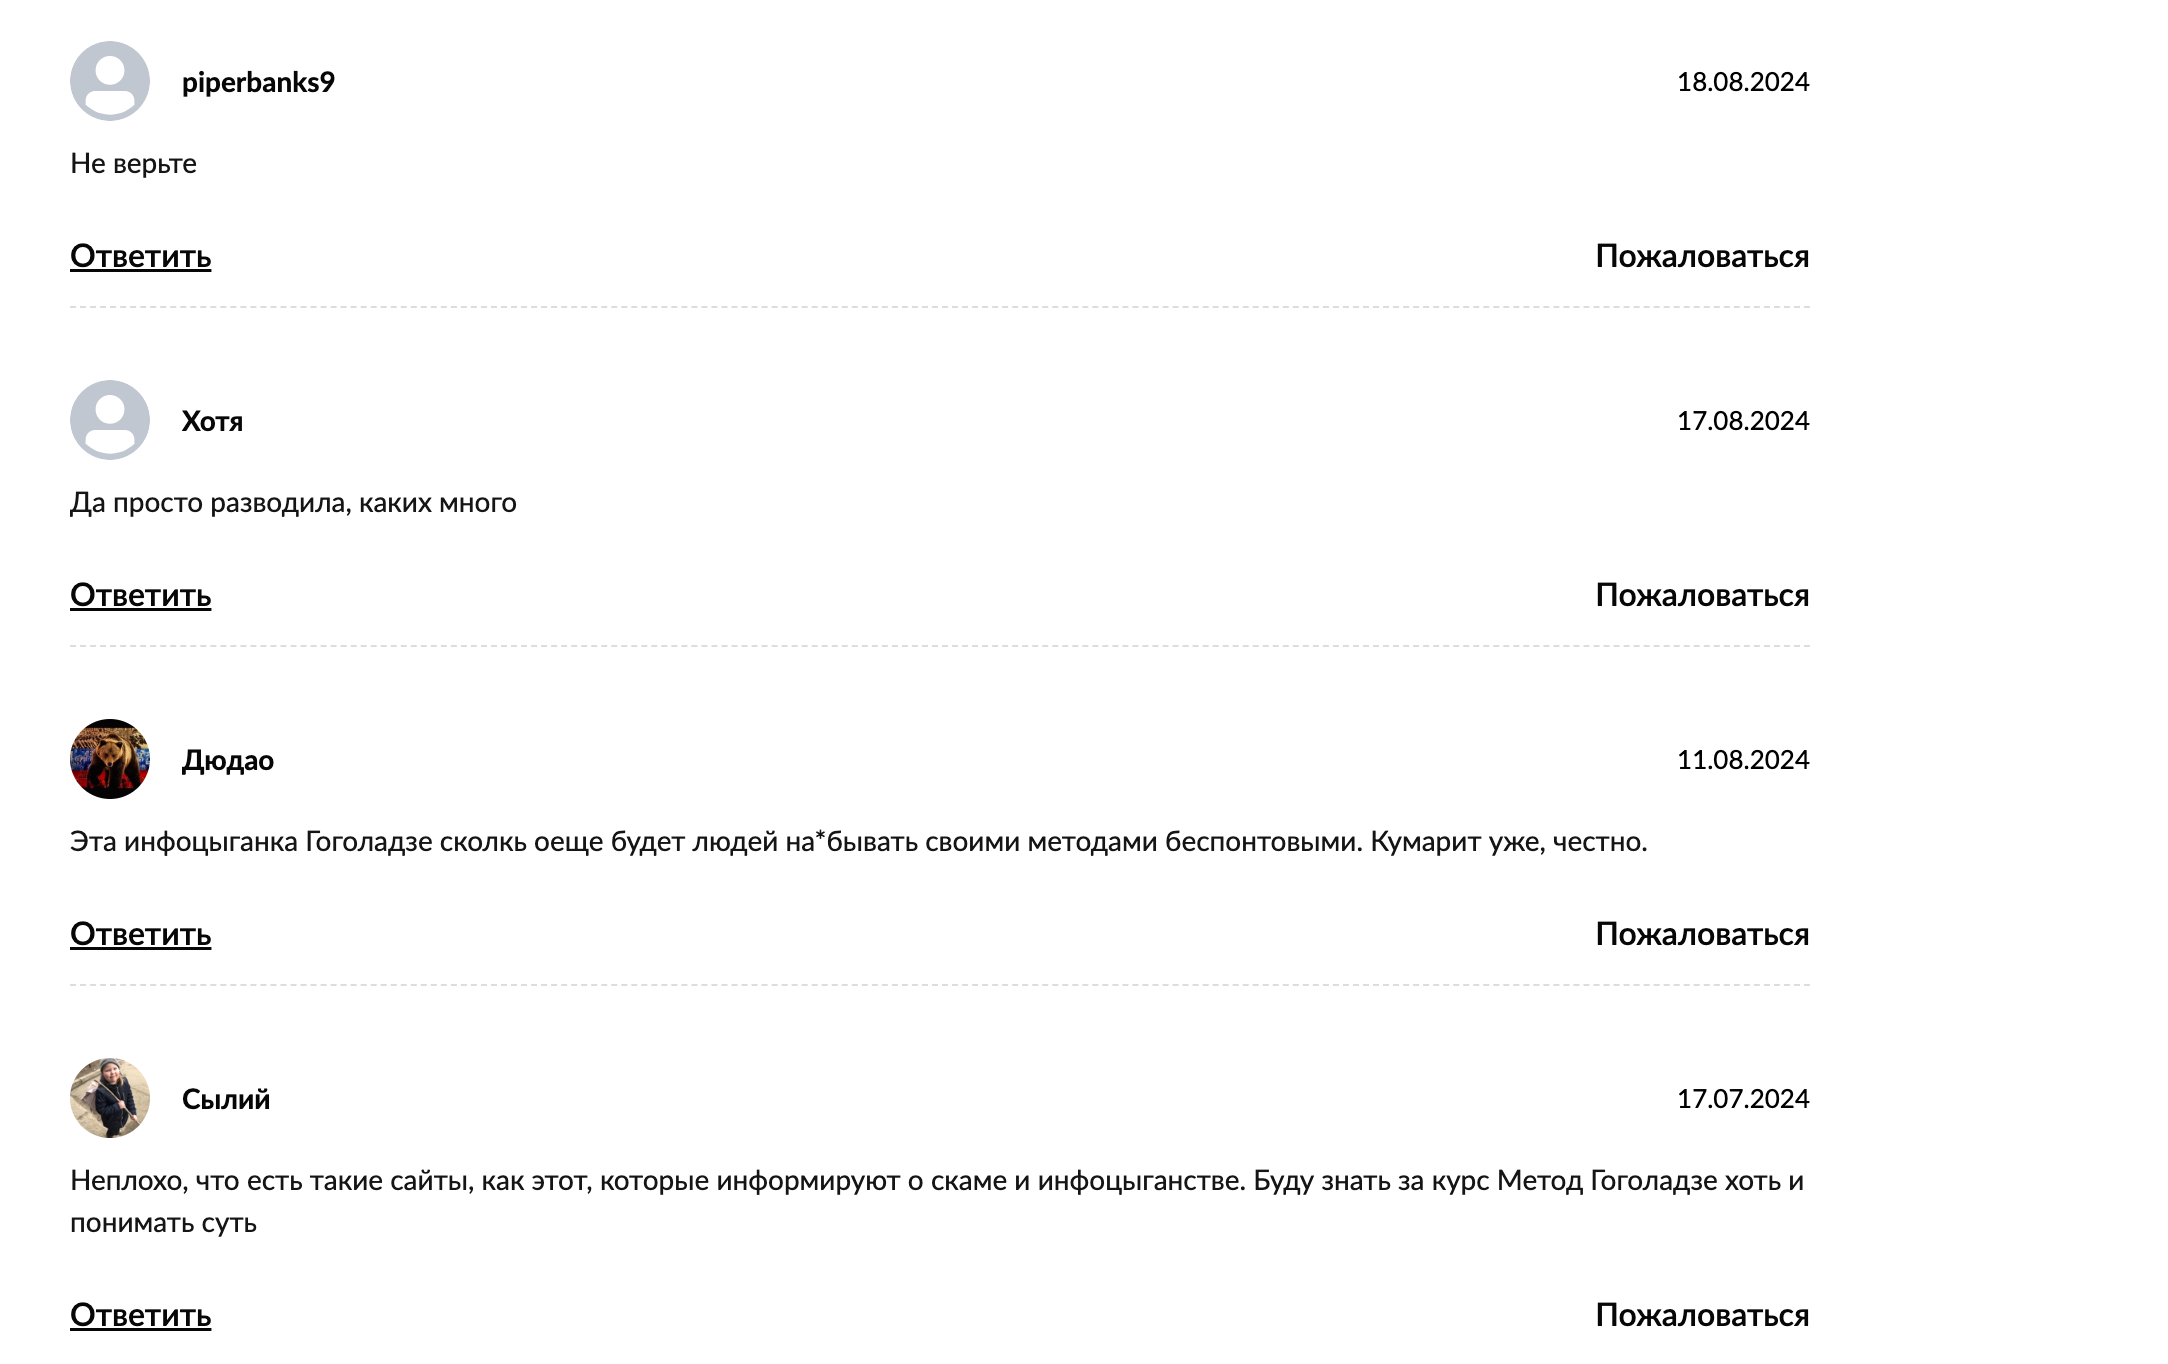Click Пожаловаться under Сылий's comment

click(x=1702, y=1316)
